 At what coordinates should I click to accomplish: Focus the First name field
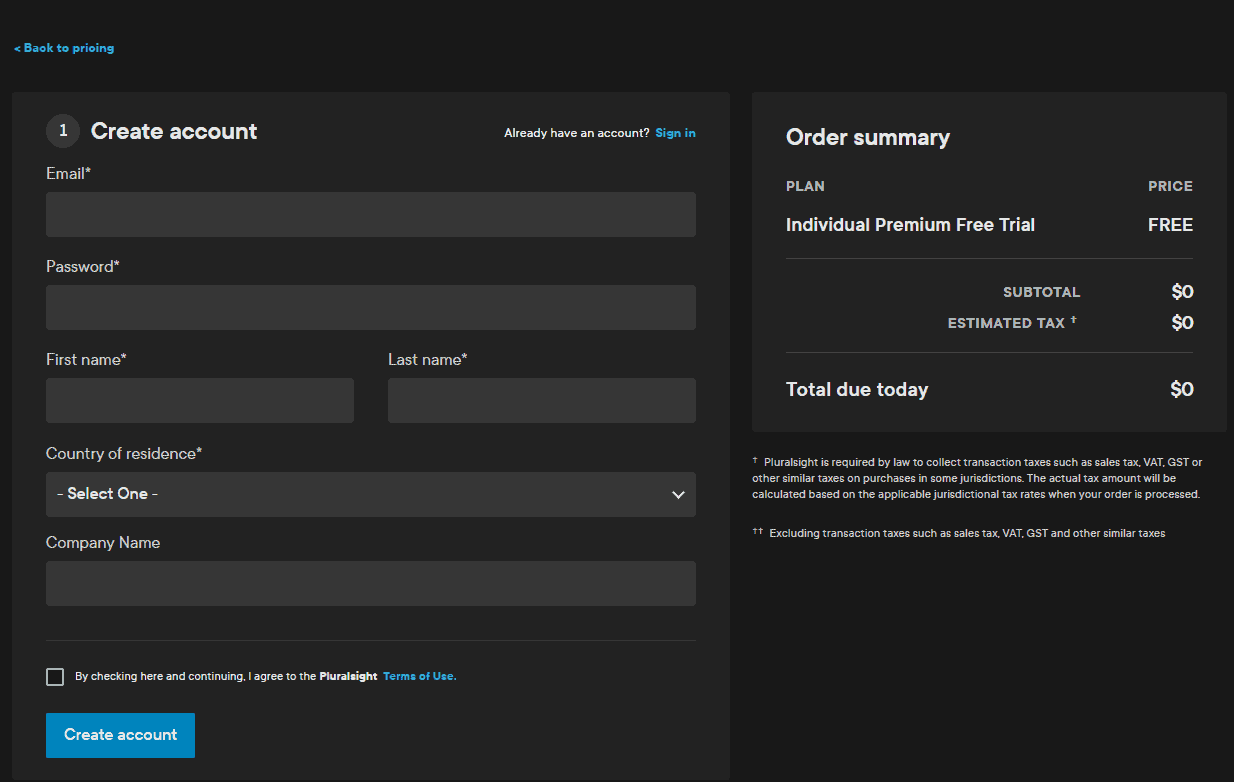coord(199,400)
